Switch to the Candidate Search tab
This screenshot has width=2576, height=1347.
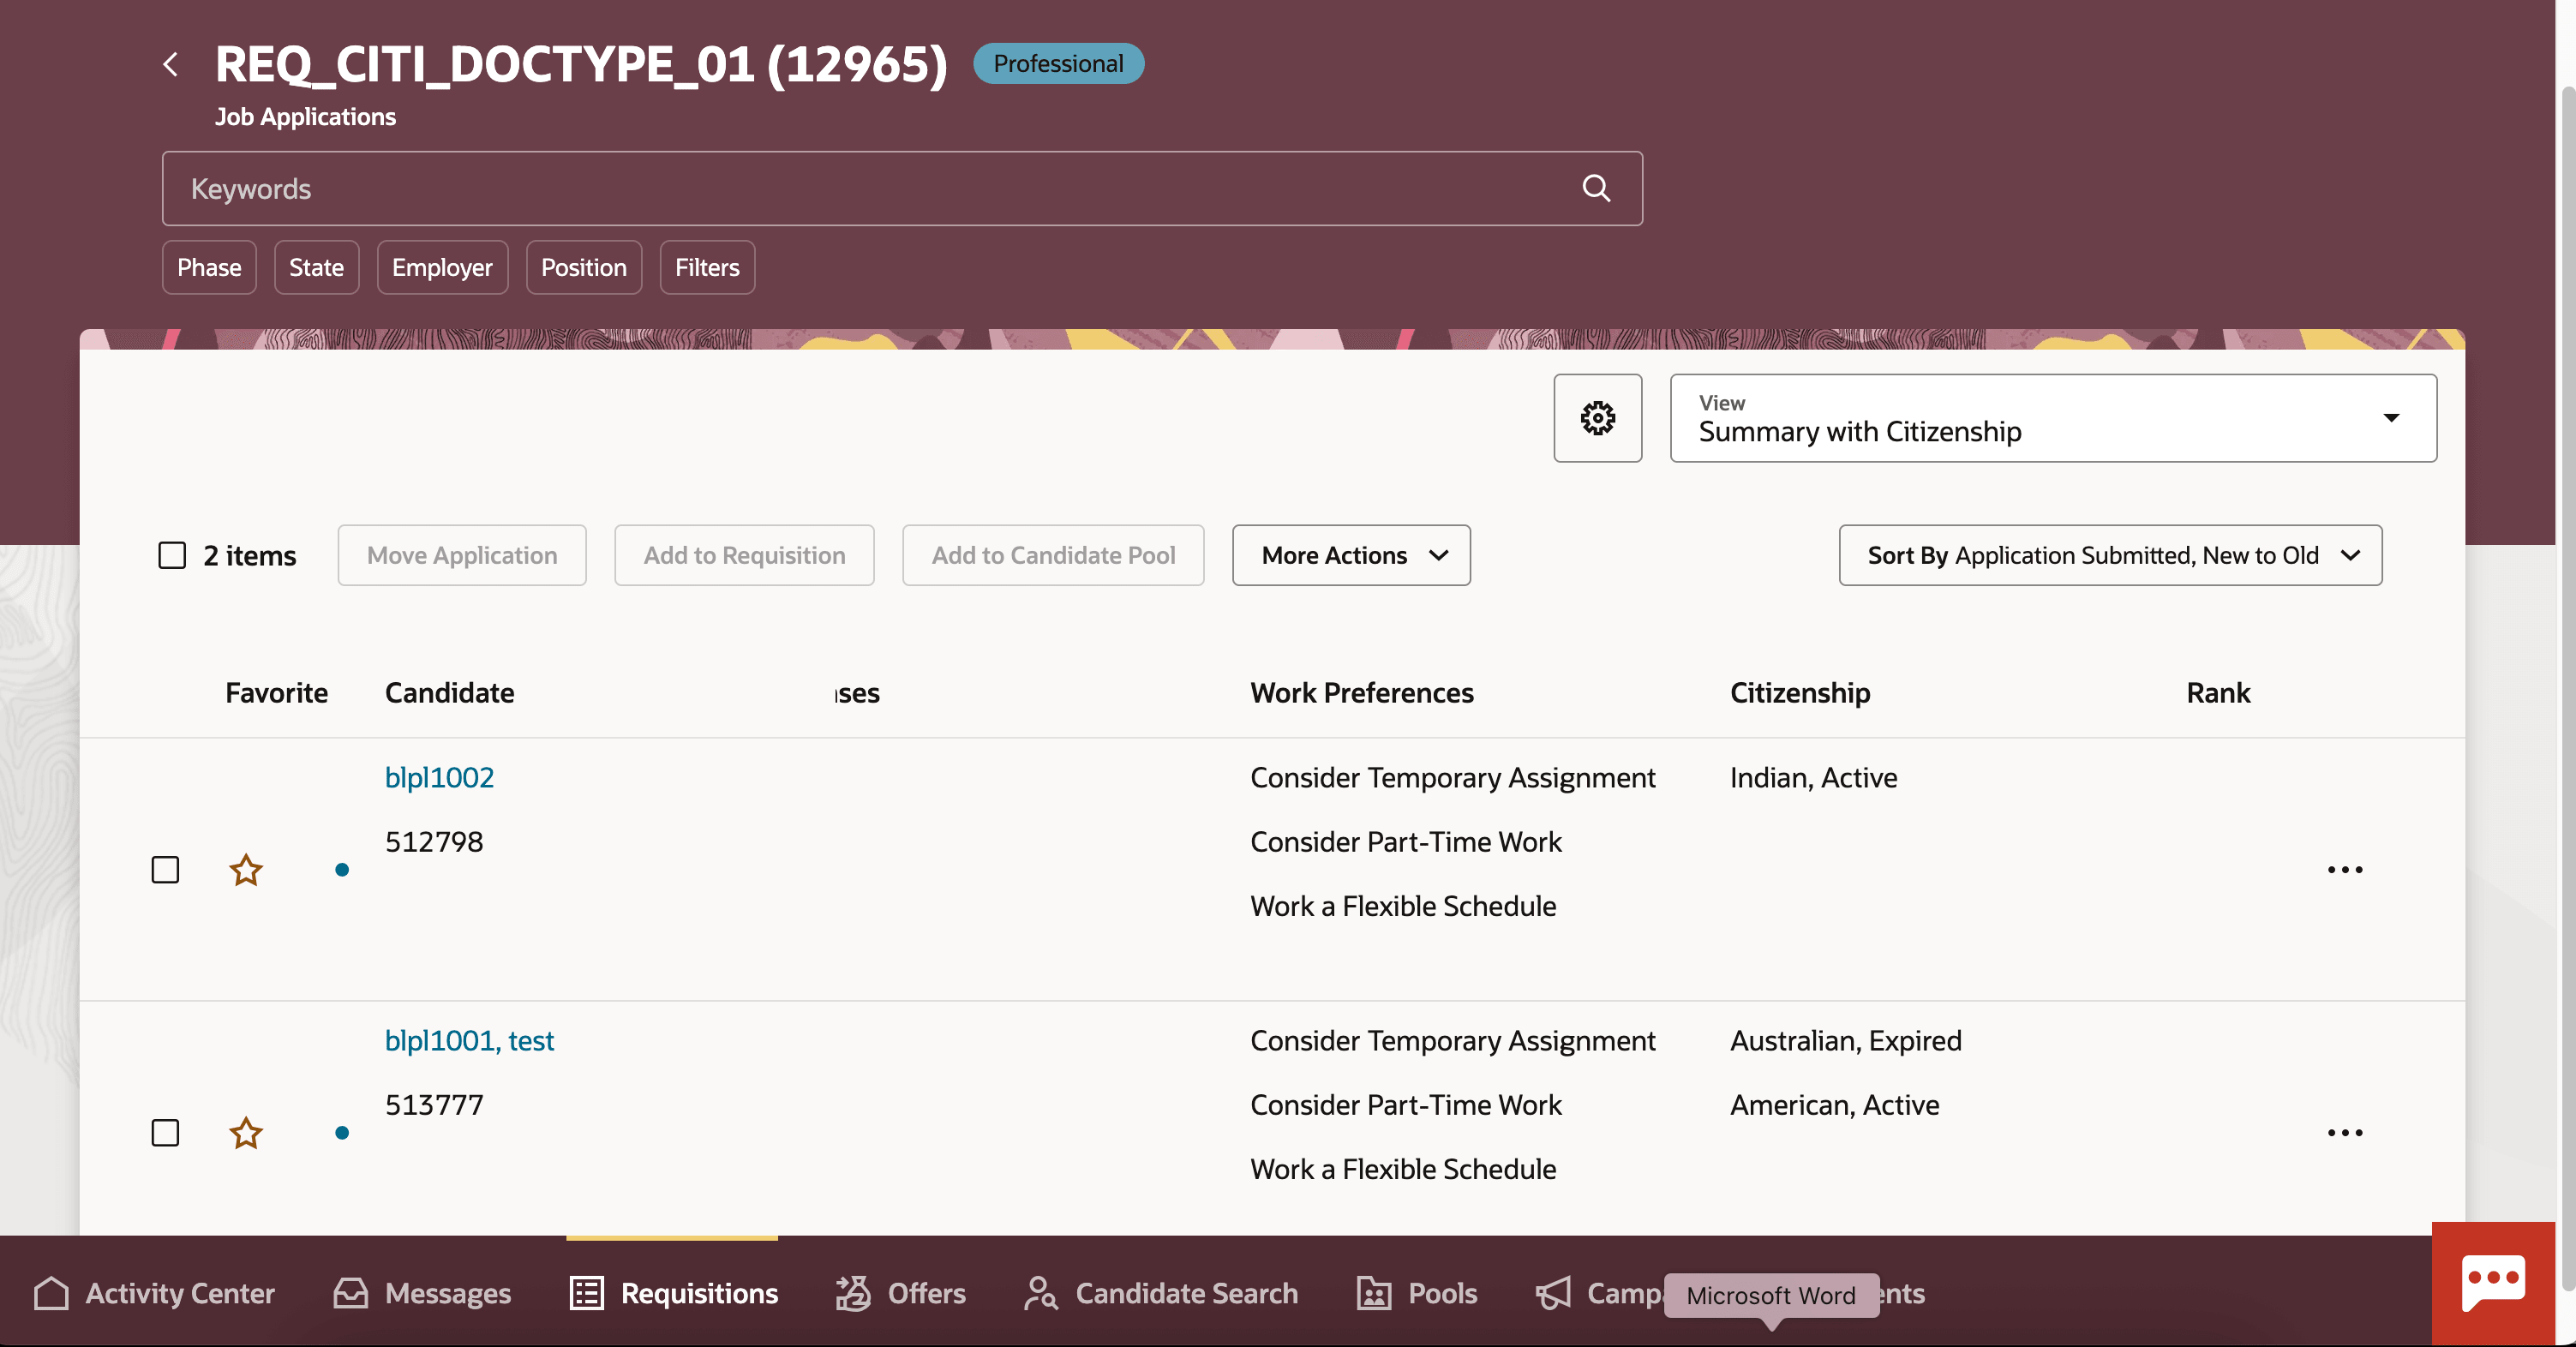point(1161,1293)
